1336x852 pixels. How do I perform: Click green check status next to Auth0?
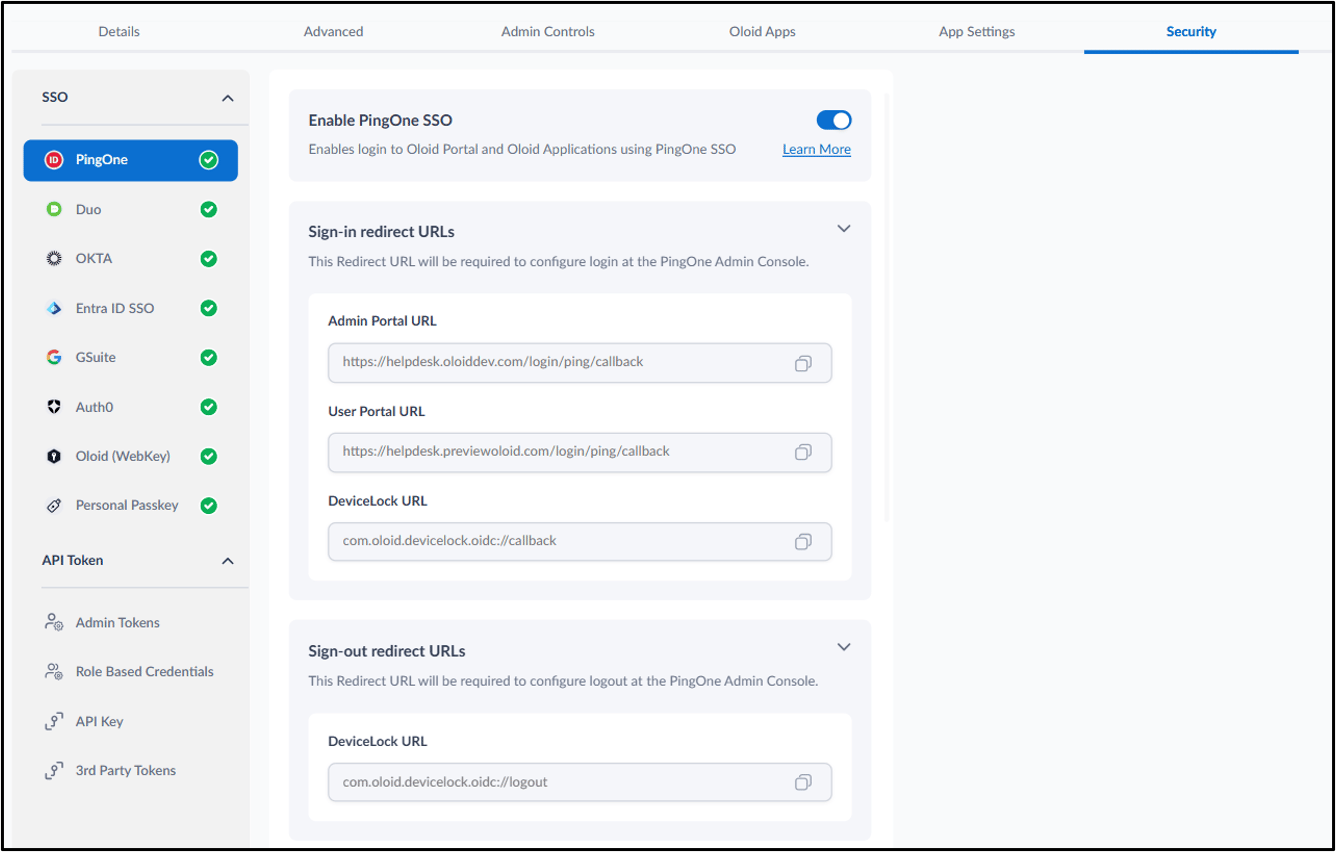click(x=208, y=407)
